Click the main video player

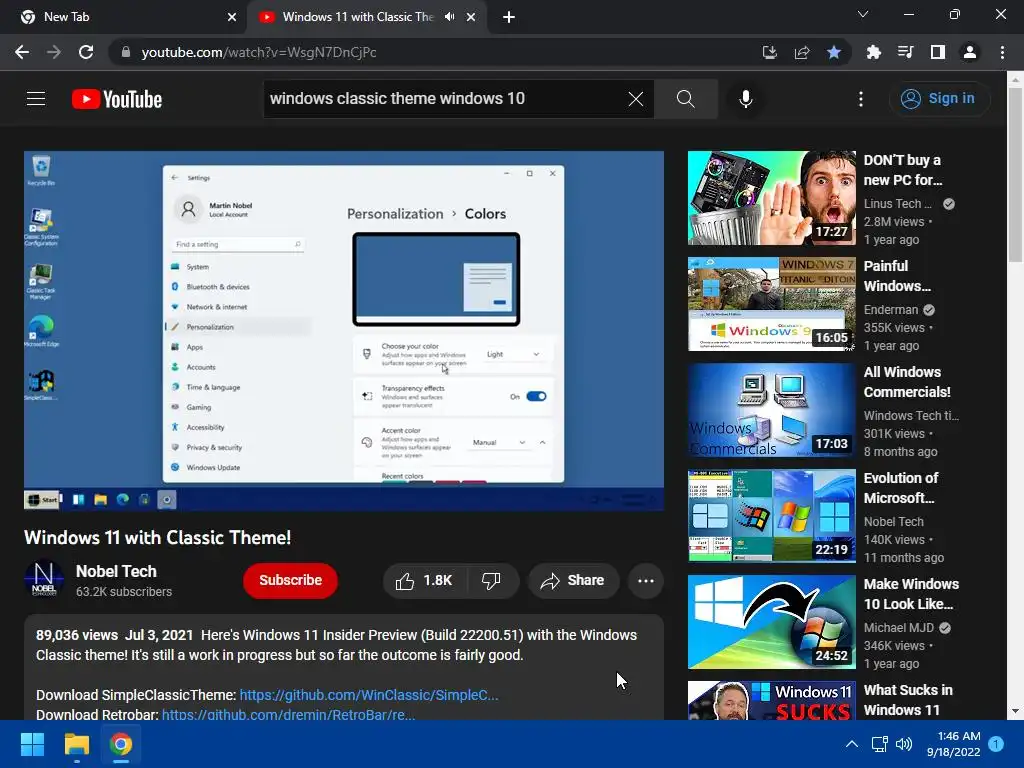[344, 330]
